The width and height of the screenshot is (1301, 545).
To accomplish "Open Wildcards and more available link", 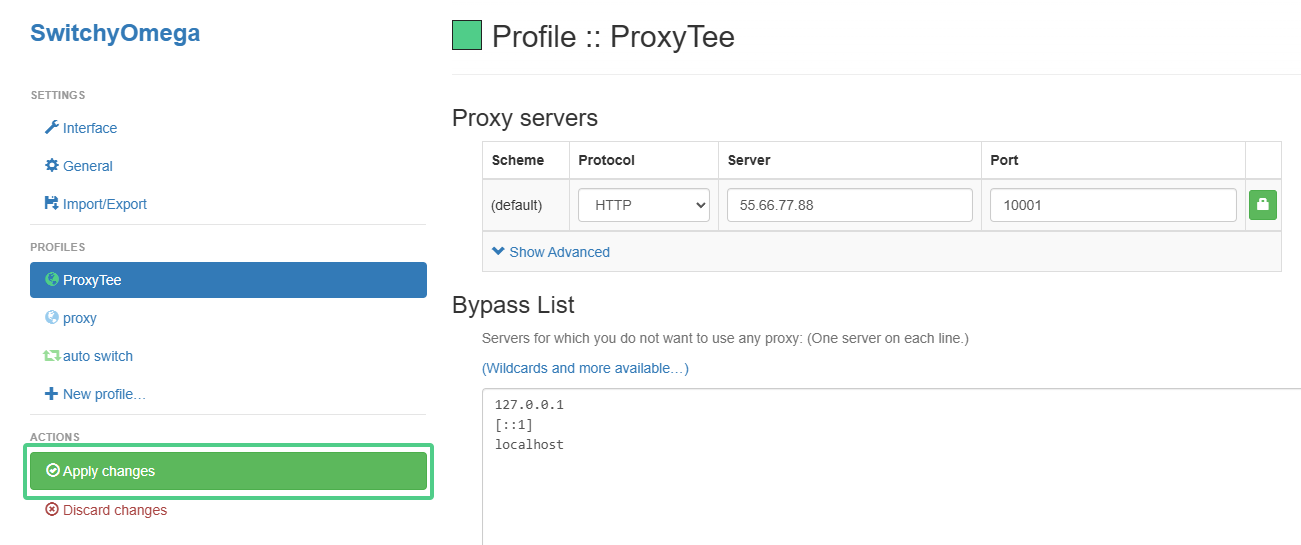I will pyautogui.click(x=585, y=368).
